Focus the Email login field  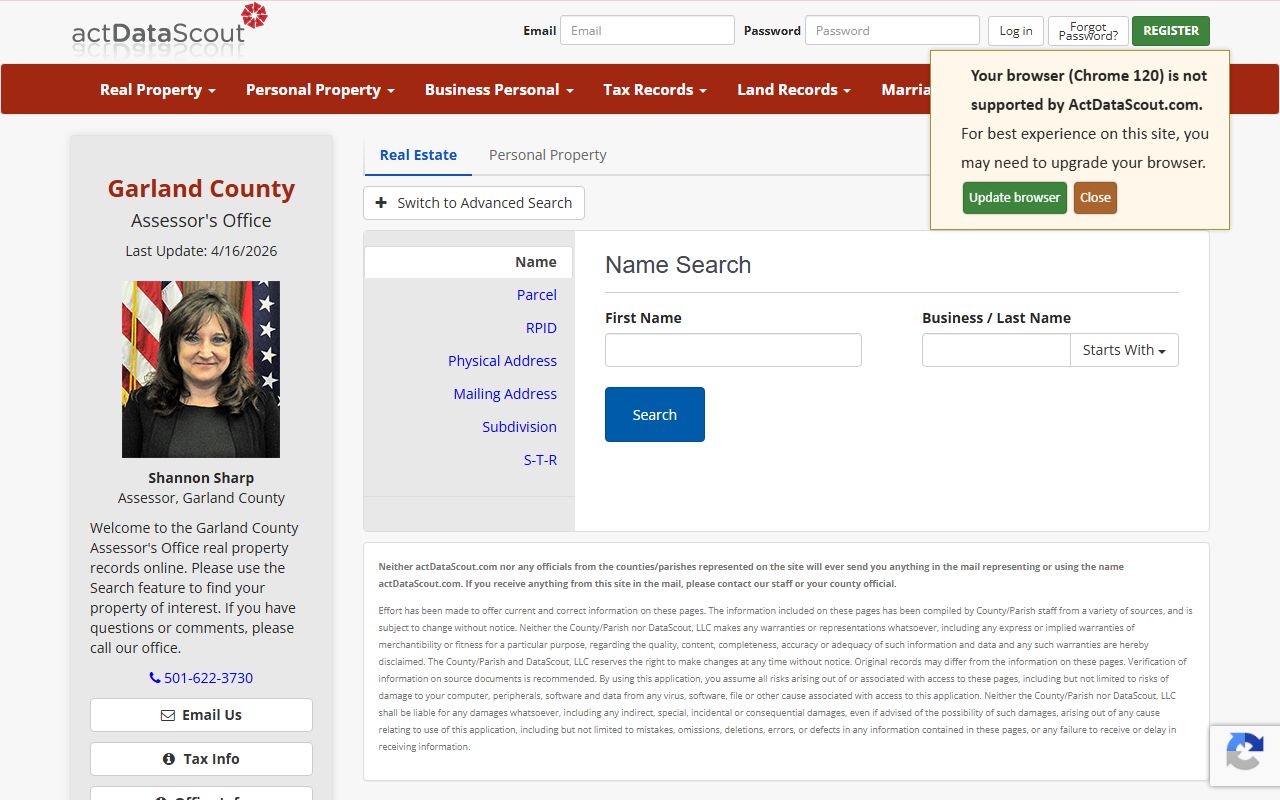tap(647, 30)
